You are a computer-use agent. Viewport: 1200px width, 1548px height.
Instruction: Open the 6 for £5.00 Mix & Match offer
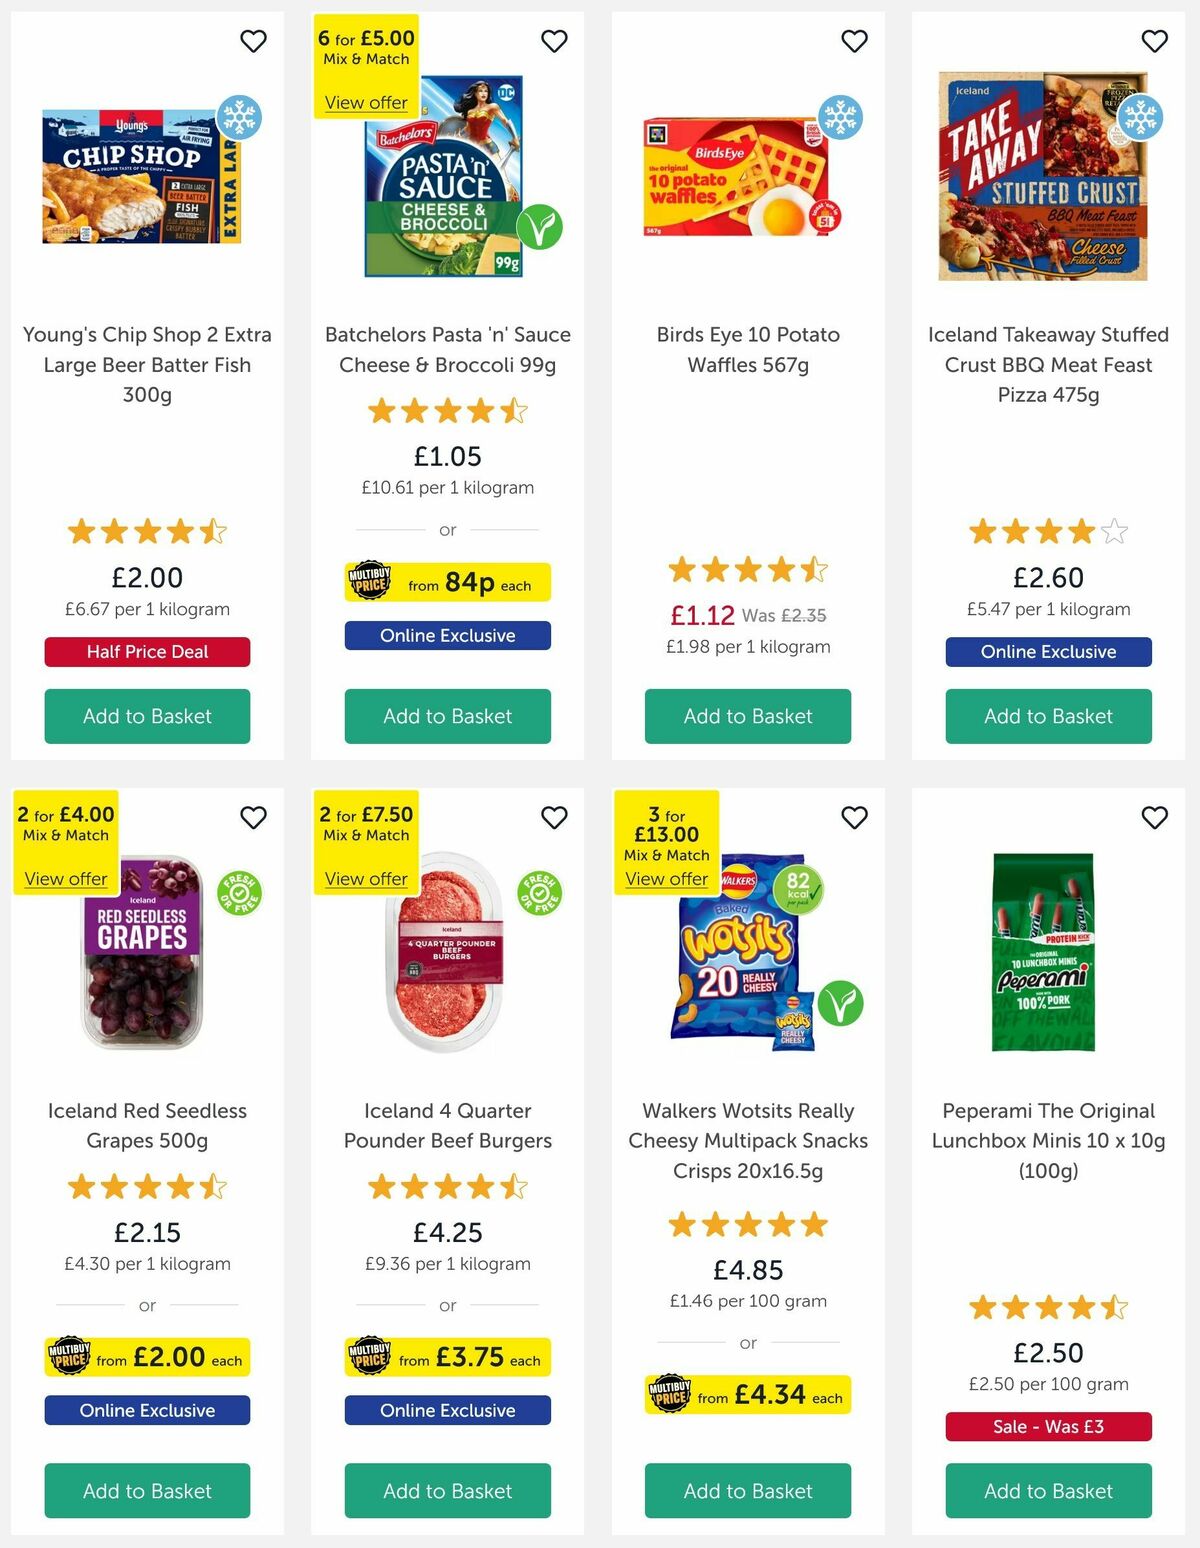[x=364, y=103]
